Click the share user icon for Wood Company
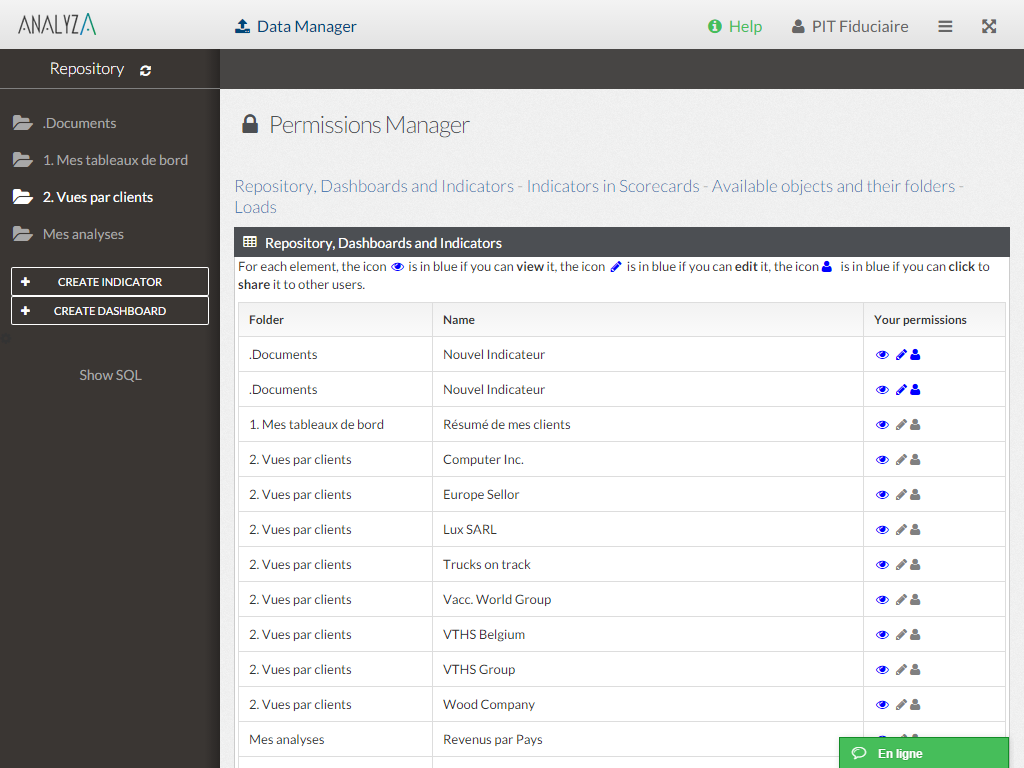Screen dimensions: 1024x768 click(916, 705)
